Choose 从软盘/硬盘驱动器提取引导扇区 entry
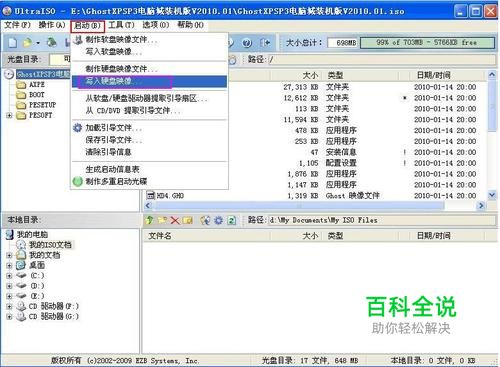The width and height of the screenshot is (500, 367). point(150,98)
